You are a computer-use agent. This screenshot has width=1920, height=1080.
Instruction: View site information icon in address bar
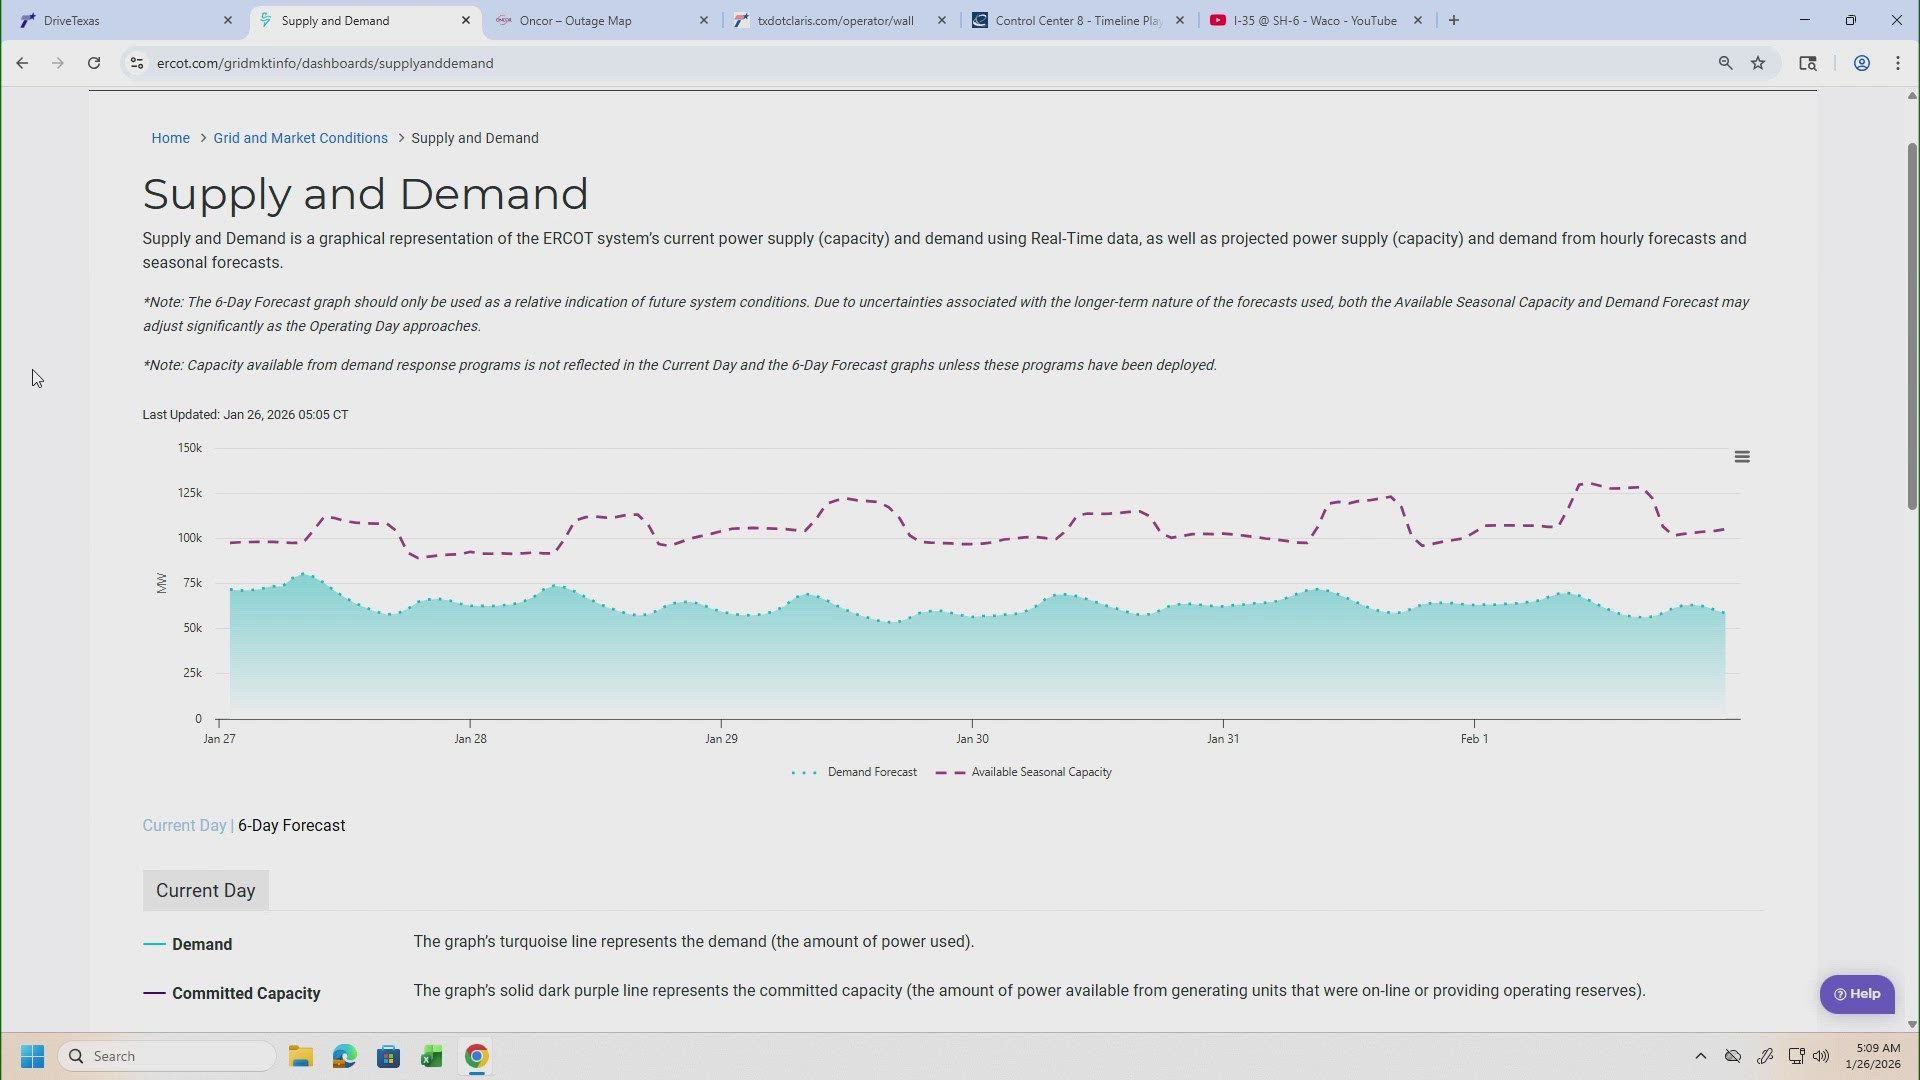coord(137,63)
